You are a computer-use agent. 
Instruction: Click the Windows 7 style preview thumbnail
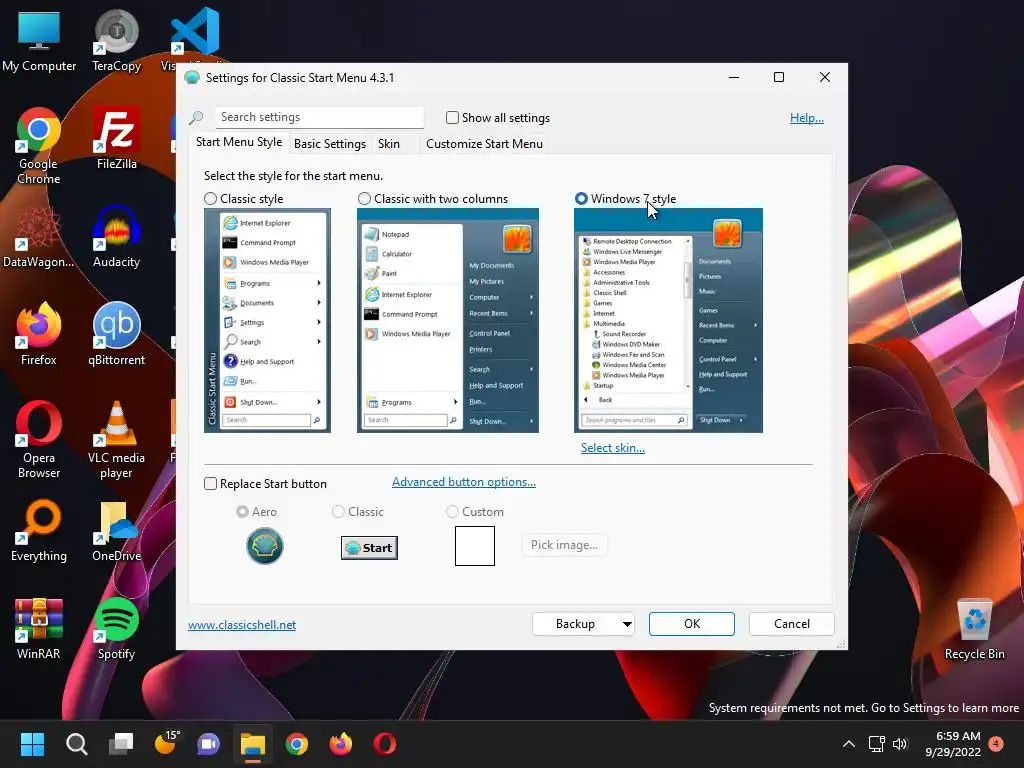pyautogui.click(x=668, y=320)
